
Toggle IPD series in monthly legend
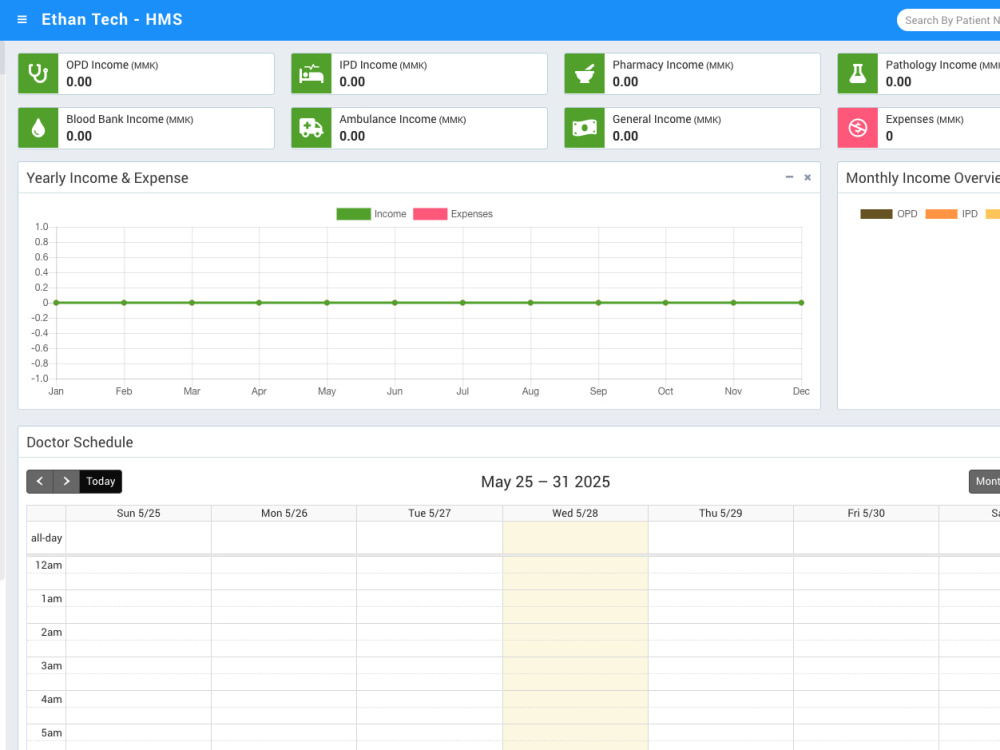[952, 214]
